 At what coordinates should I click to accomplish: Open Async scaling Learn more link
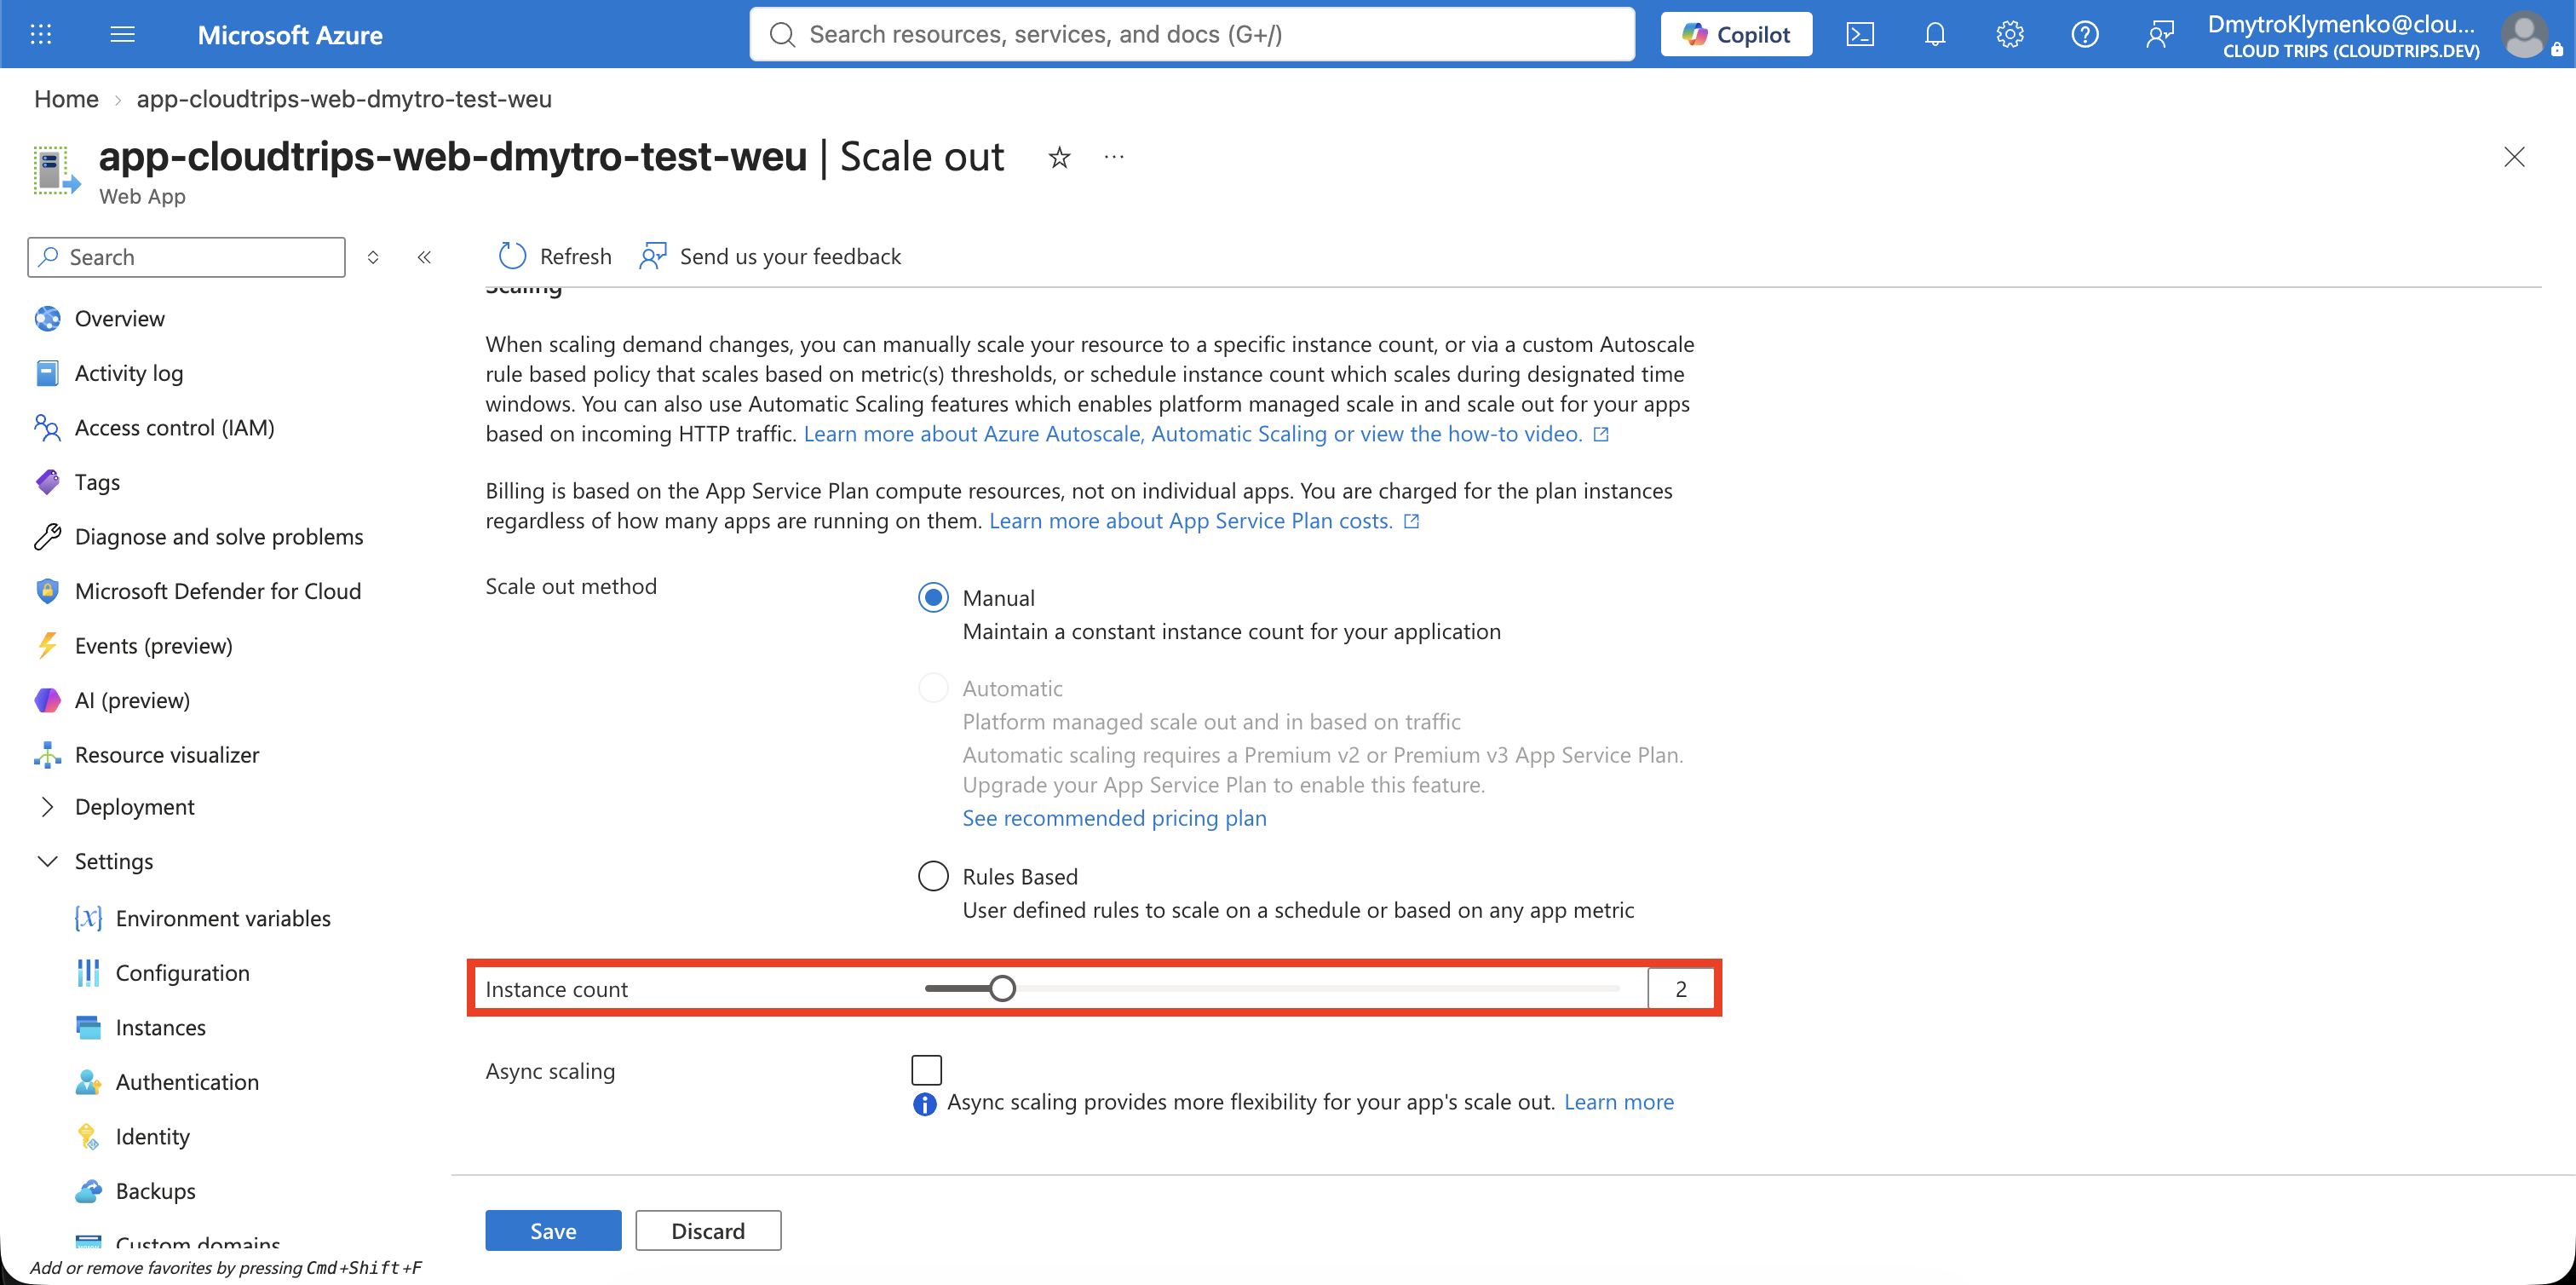pyautogui.click(x=1618, y=1101)
